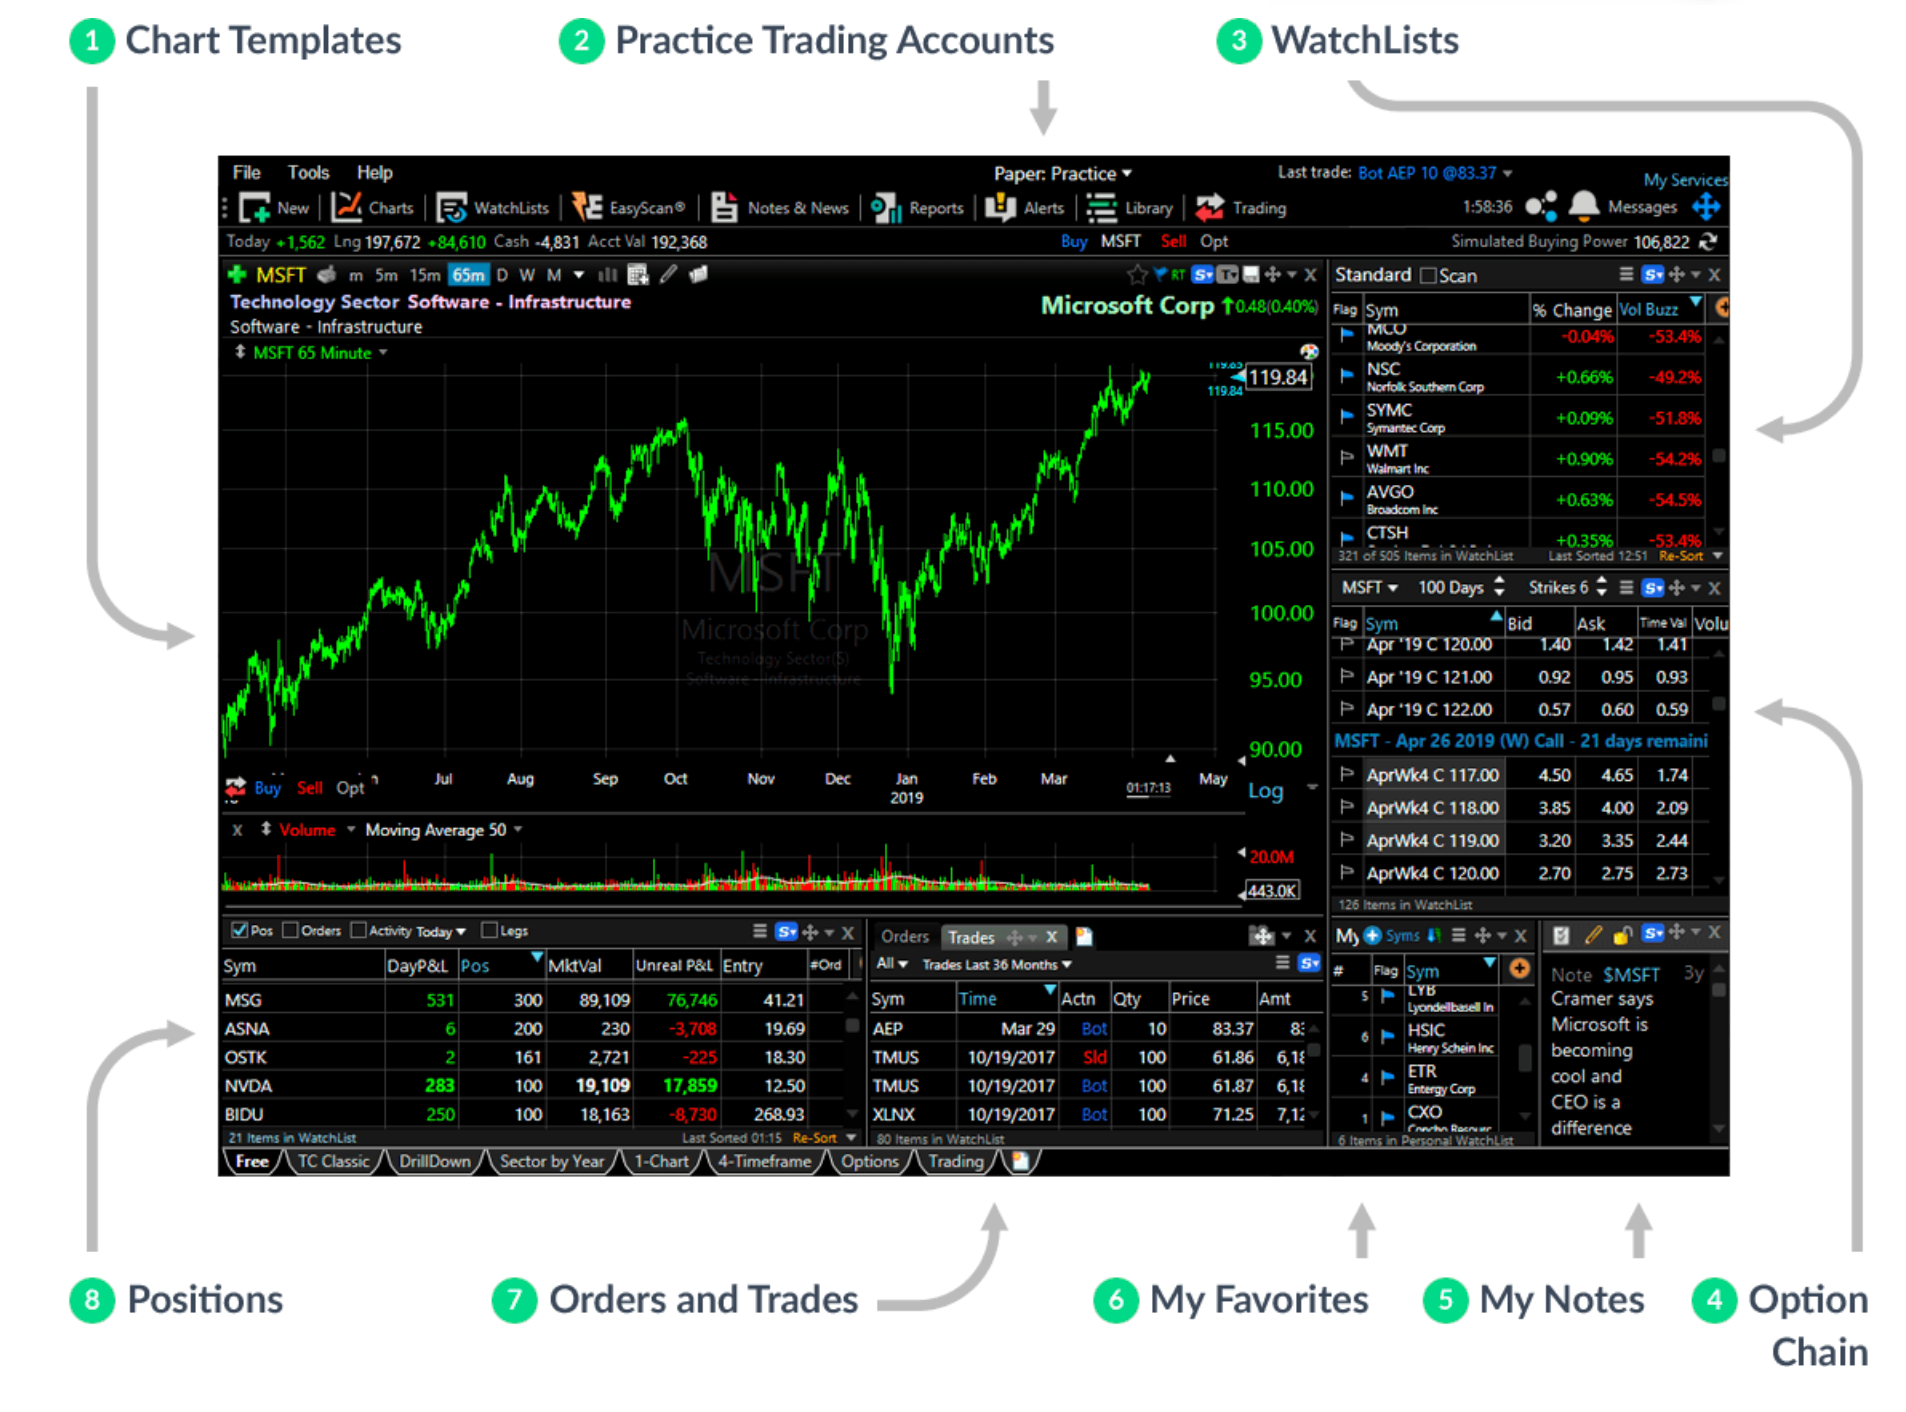Open the Tools menu
The height and width of the screenshot is (1412, 1906).
pos(308,172)
